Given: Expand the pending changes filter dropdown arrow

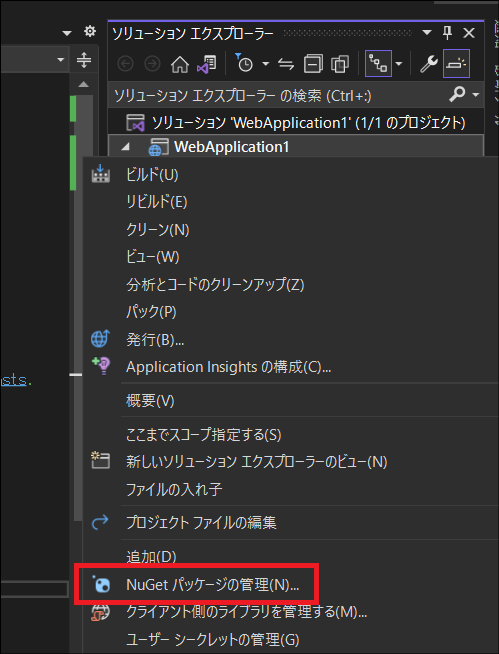Looking at the screenshot, I should point(265,64).
